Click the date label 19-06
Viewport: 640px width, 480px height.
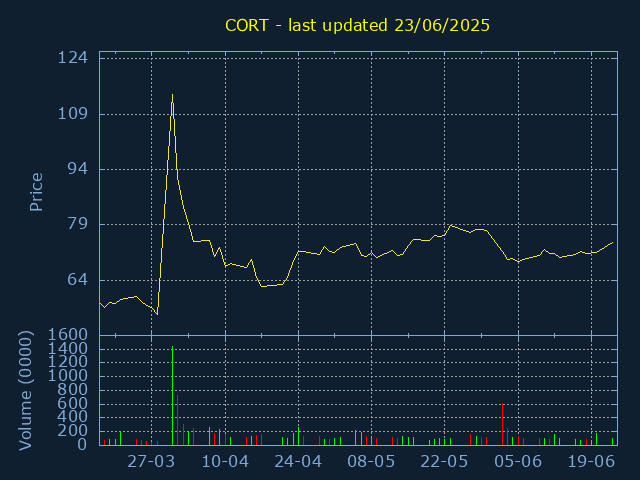tap(591, 462)
